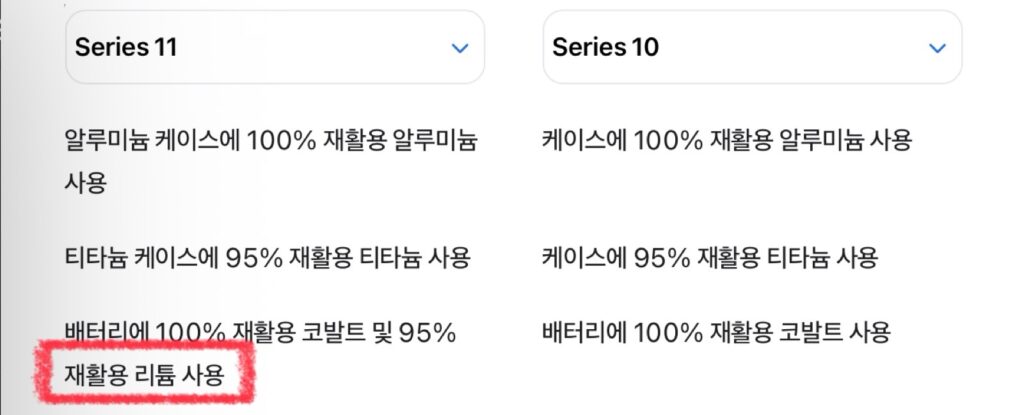Select the Series 10 100% 재활용 알루미늄 line
Screen dimensions: 1024x415
[727, 140]
